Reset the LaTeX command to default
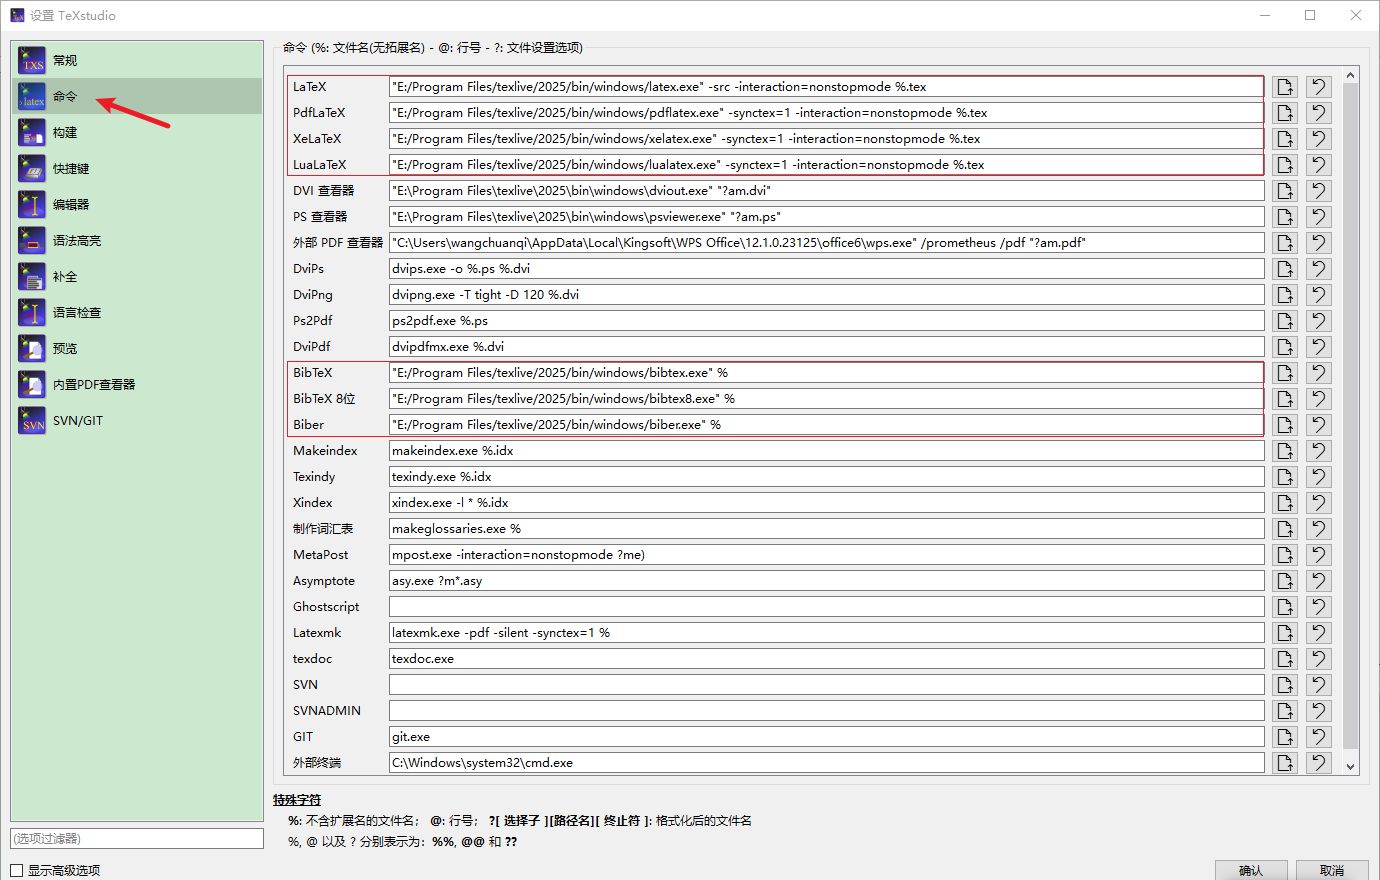1380x880 pixels. [1319, 87]
